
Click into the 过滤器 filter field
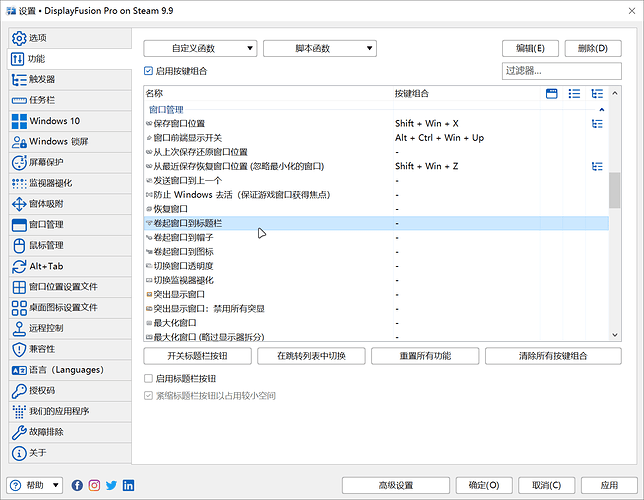(561, 71)
